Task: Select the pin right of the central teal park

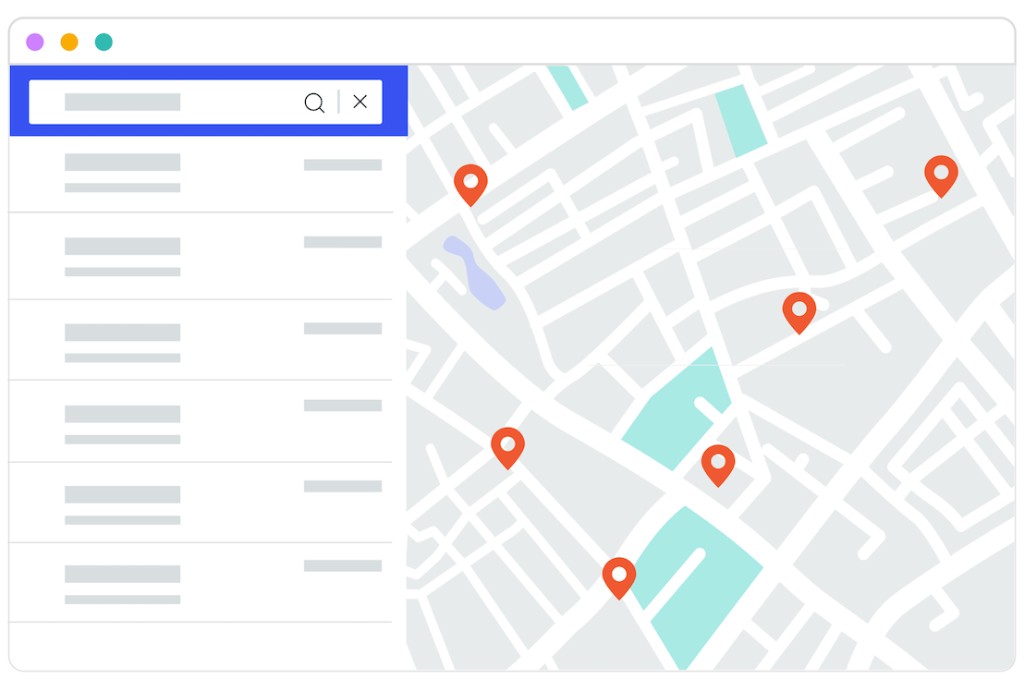Action: point(718,466)
